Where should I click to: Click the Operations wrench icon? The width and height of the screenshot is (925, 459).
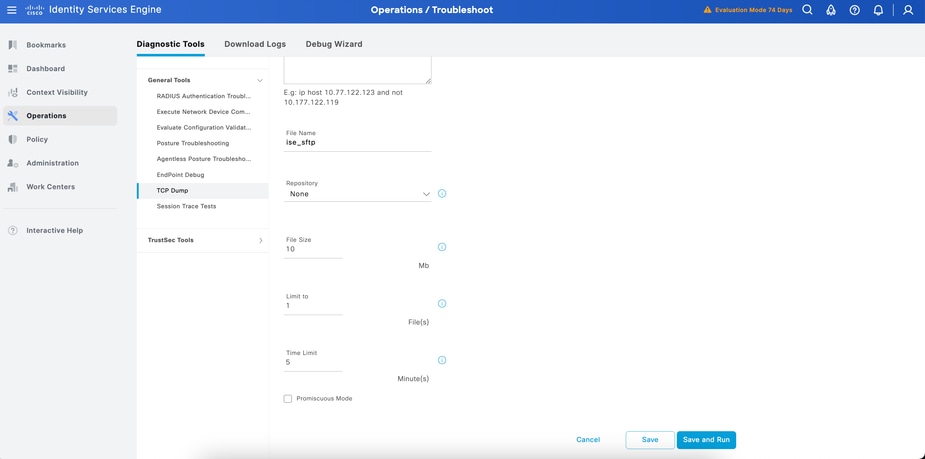[x=12, y=116]
